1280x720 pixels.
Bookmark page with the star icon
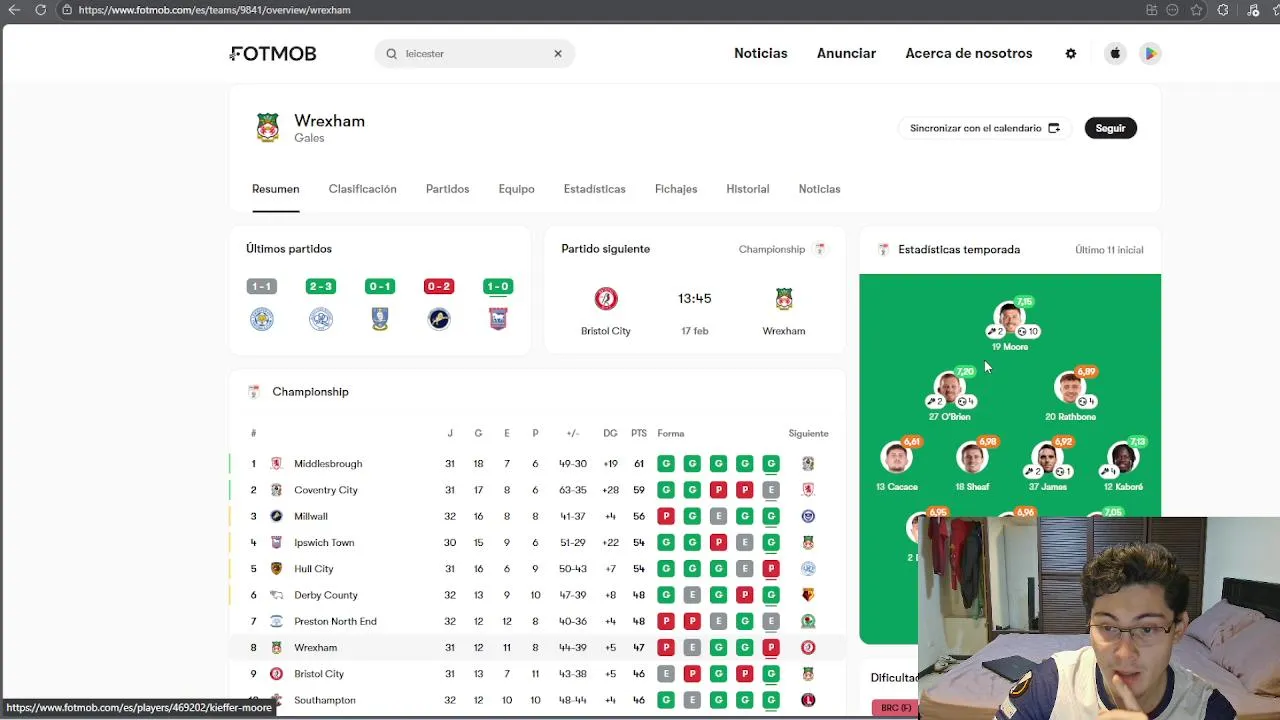coord(1196,10)
